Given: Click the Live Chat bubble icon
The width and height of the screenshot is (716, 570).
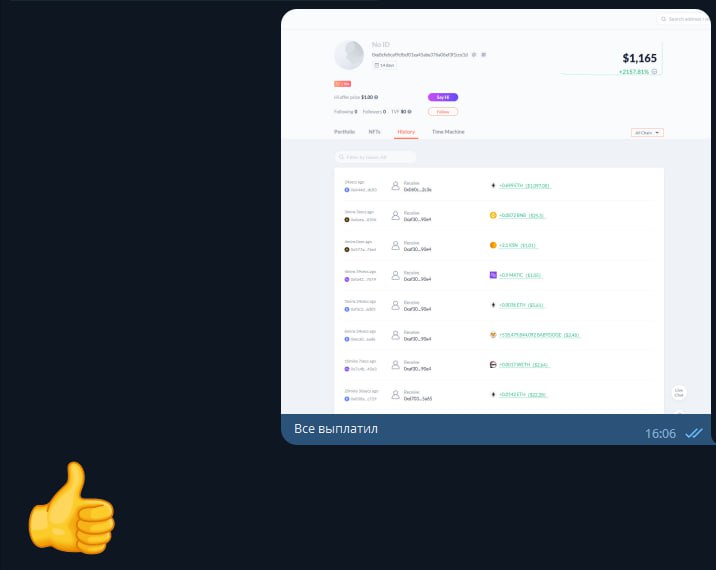Looking at the screenshot, I should tap(678, 393).
